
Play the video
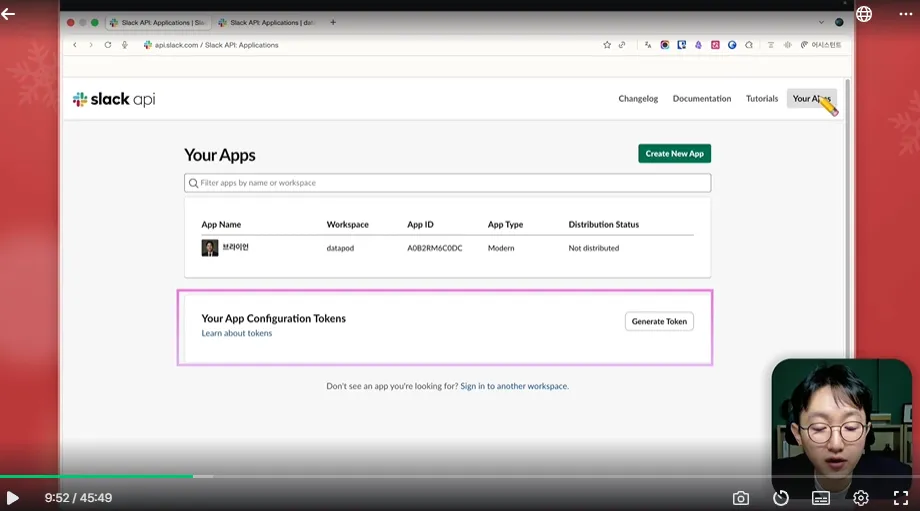(x=12, y=498)
